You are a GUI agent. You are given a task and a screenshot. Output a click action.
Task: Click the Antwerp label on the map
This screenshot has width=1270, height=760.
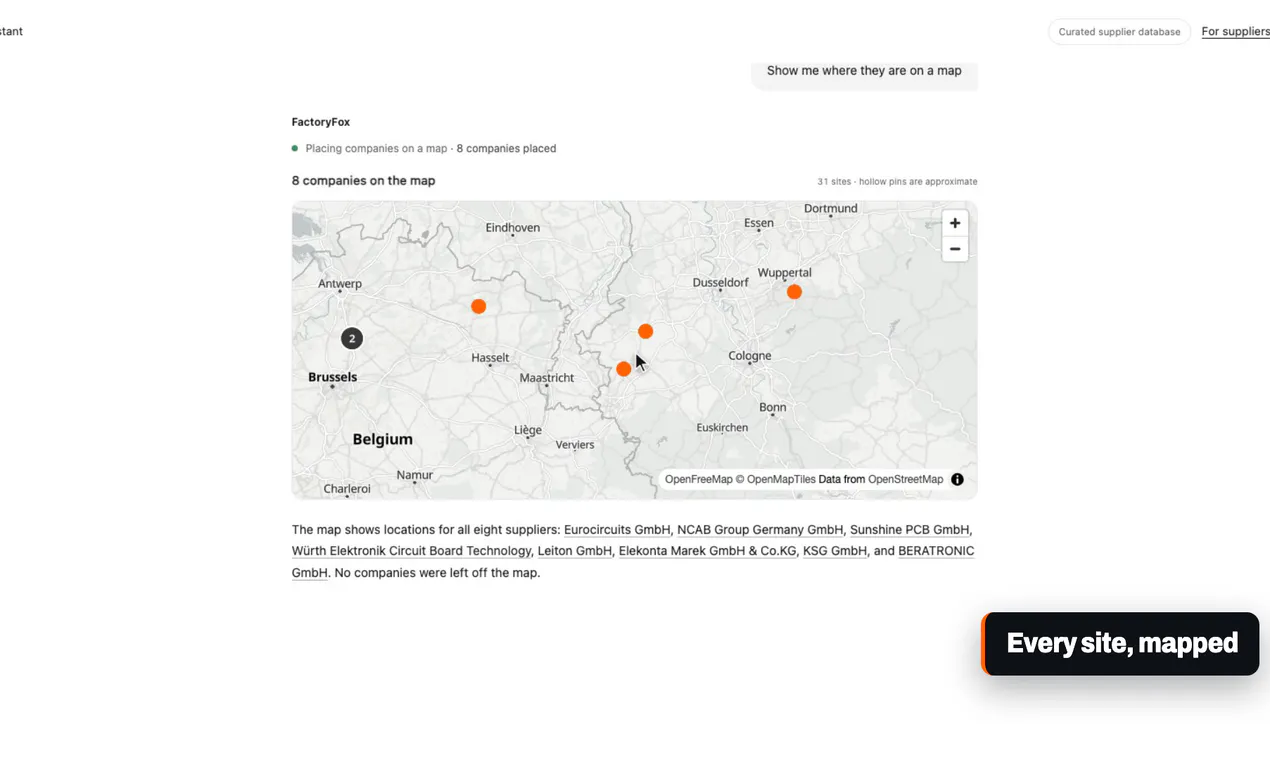click(x=340, y=283)
